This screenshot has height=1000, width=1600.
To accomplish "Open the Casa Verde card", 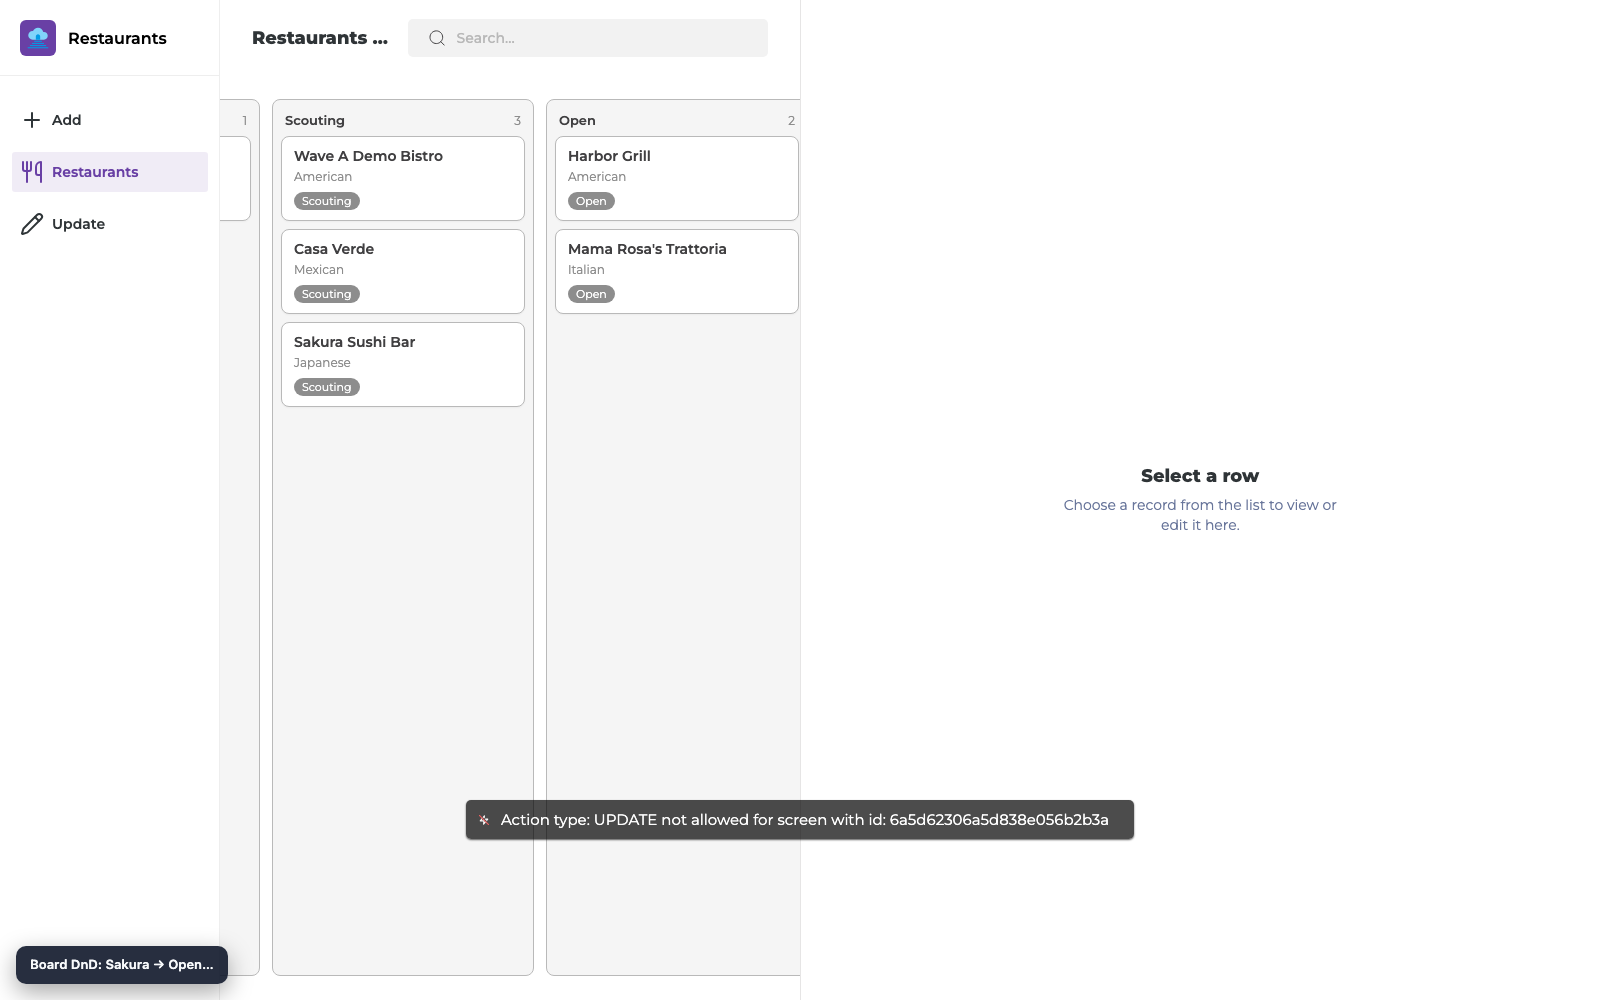I will (x=403, y=271).
